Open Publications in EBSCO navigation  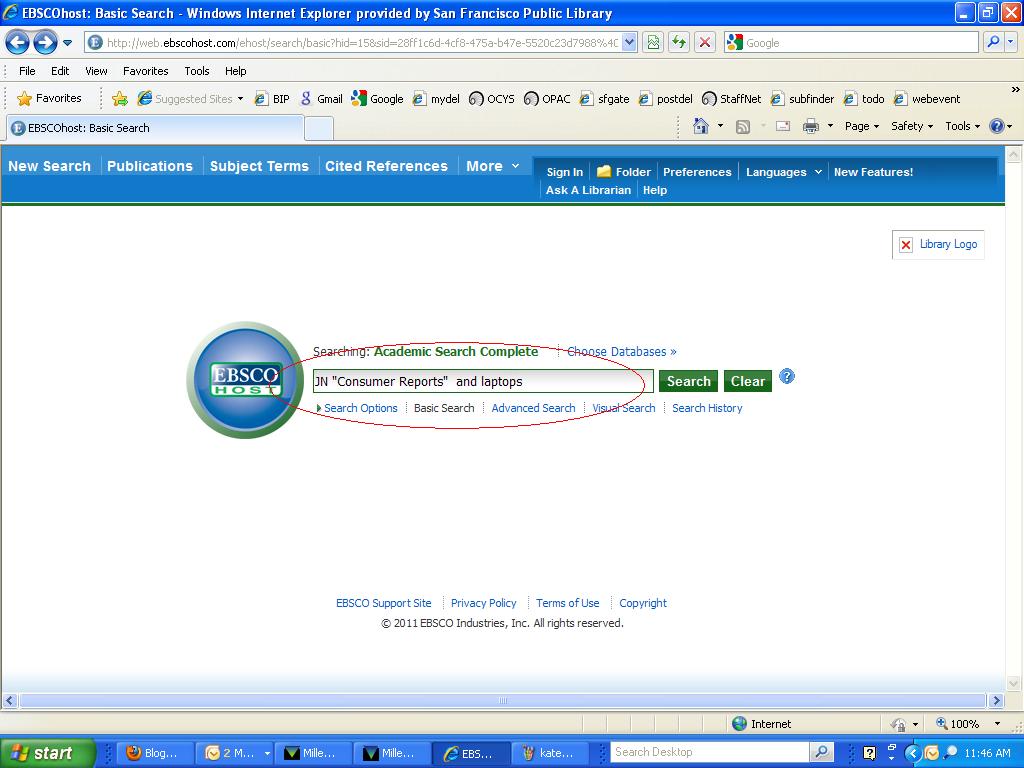click(x=150, y=166)
